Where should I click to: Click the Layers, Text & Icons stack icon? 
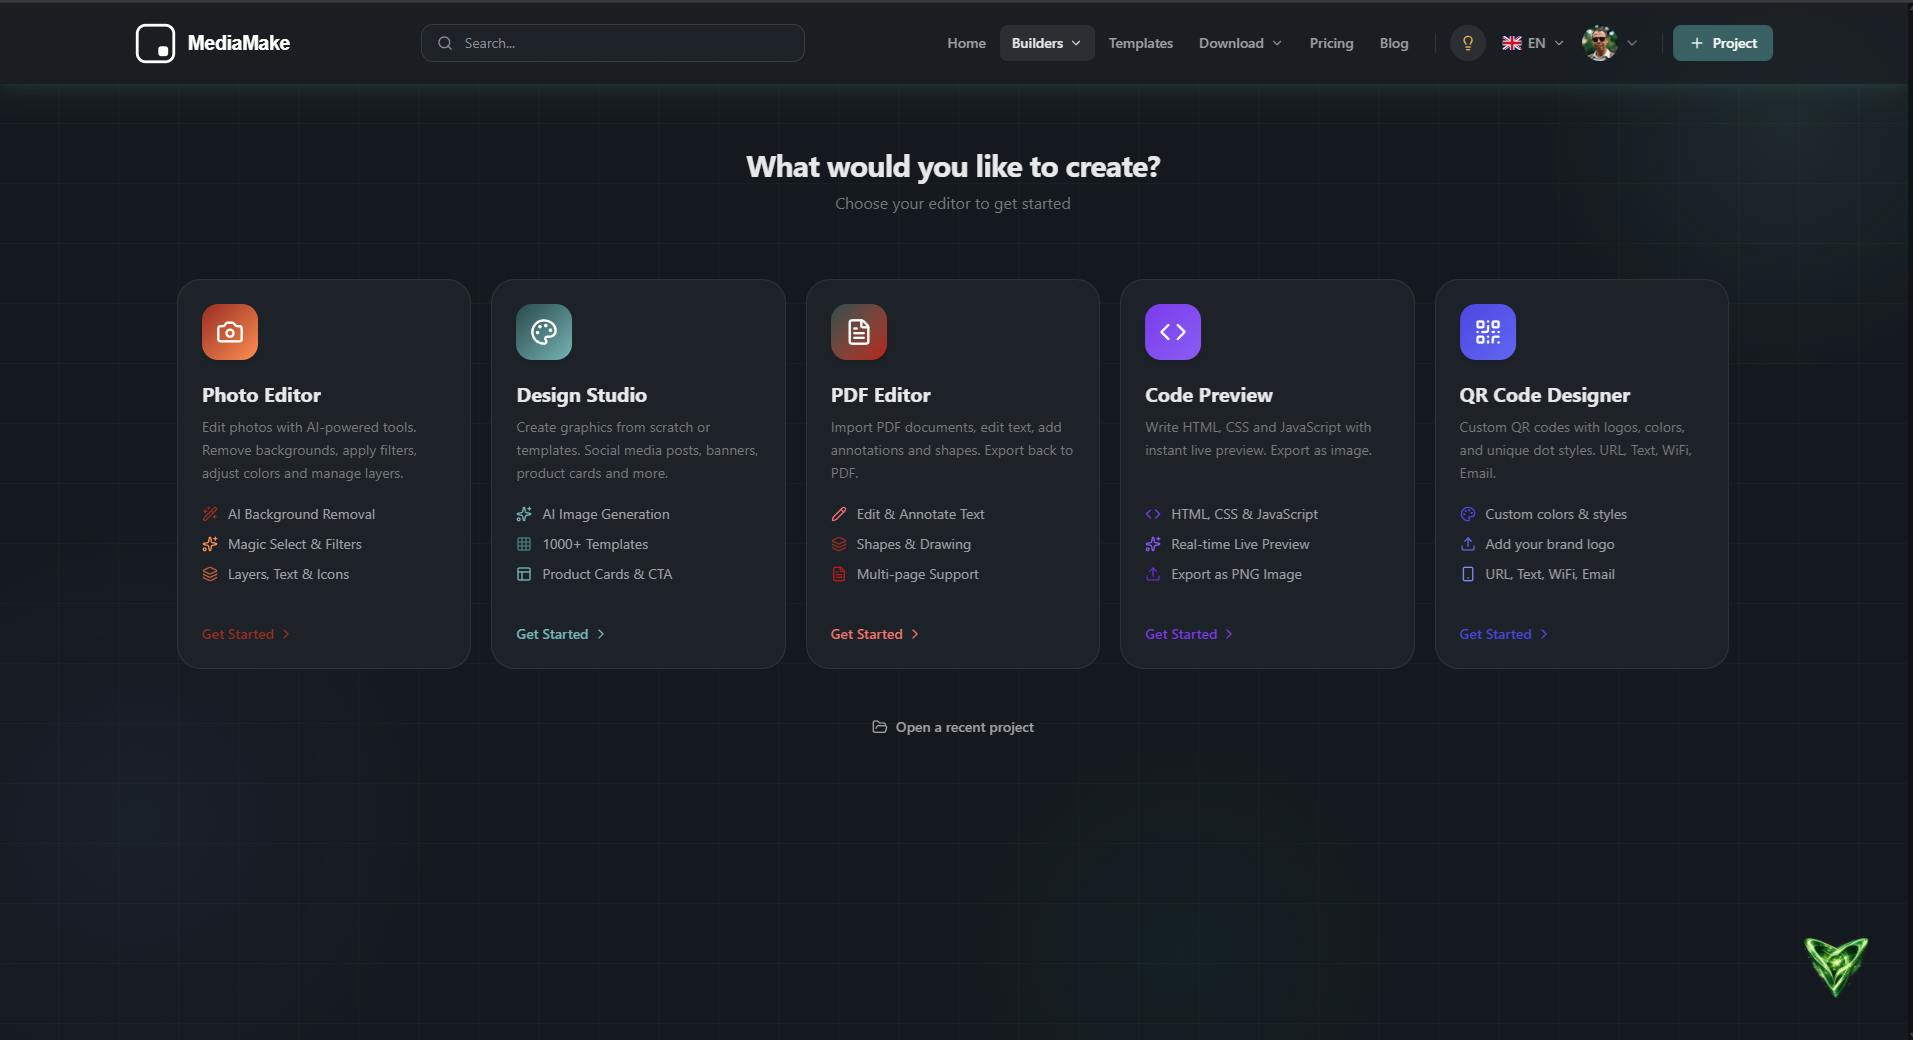click(210, 574)
